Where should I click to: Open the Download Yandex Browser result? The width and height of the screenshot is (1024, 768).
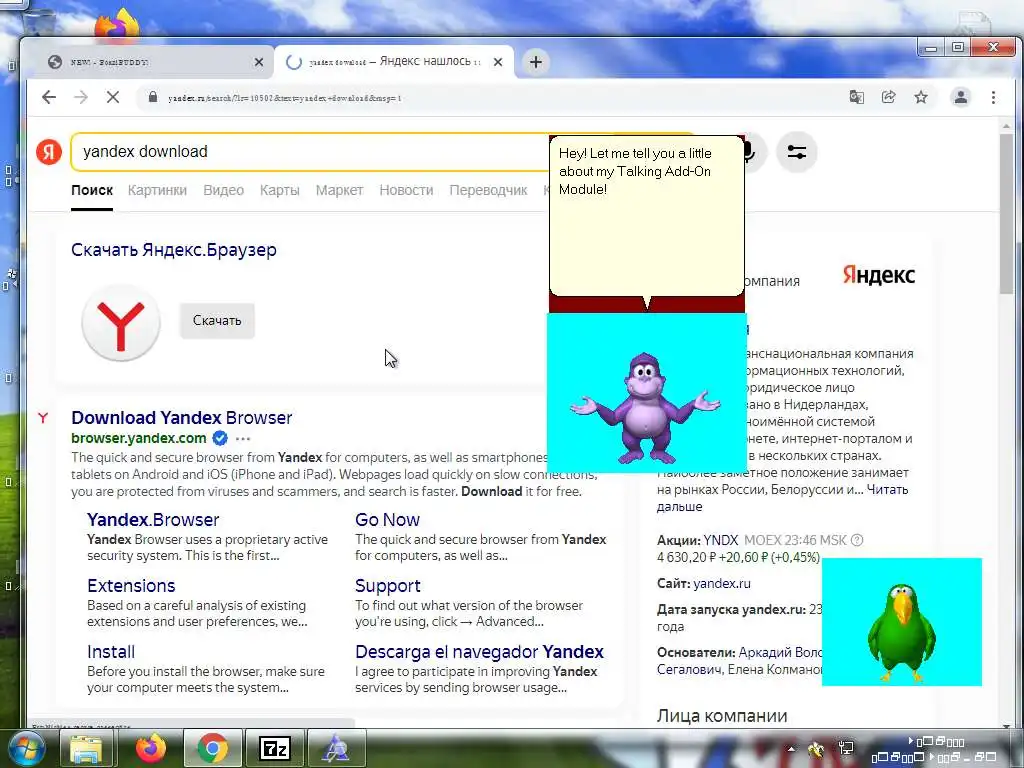pos(182,418)
